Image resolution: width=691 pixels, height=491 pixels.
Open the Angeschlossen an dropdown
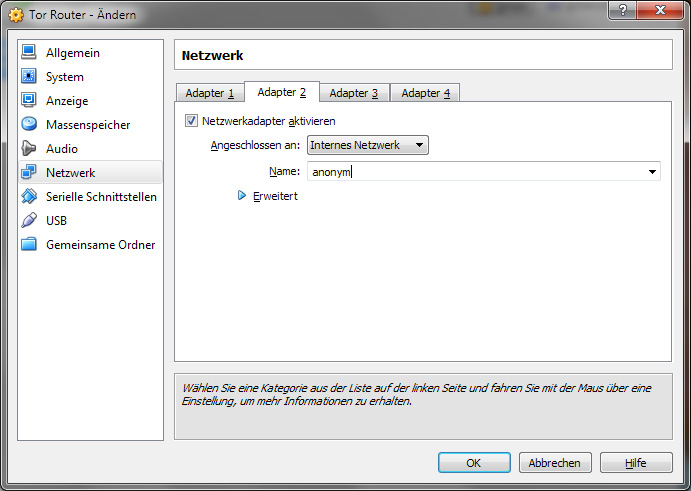[x=368, y=145]
